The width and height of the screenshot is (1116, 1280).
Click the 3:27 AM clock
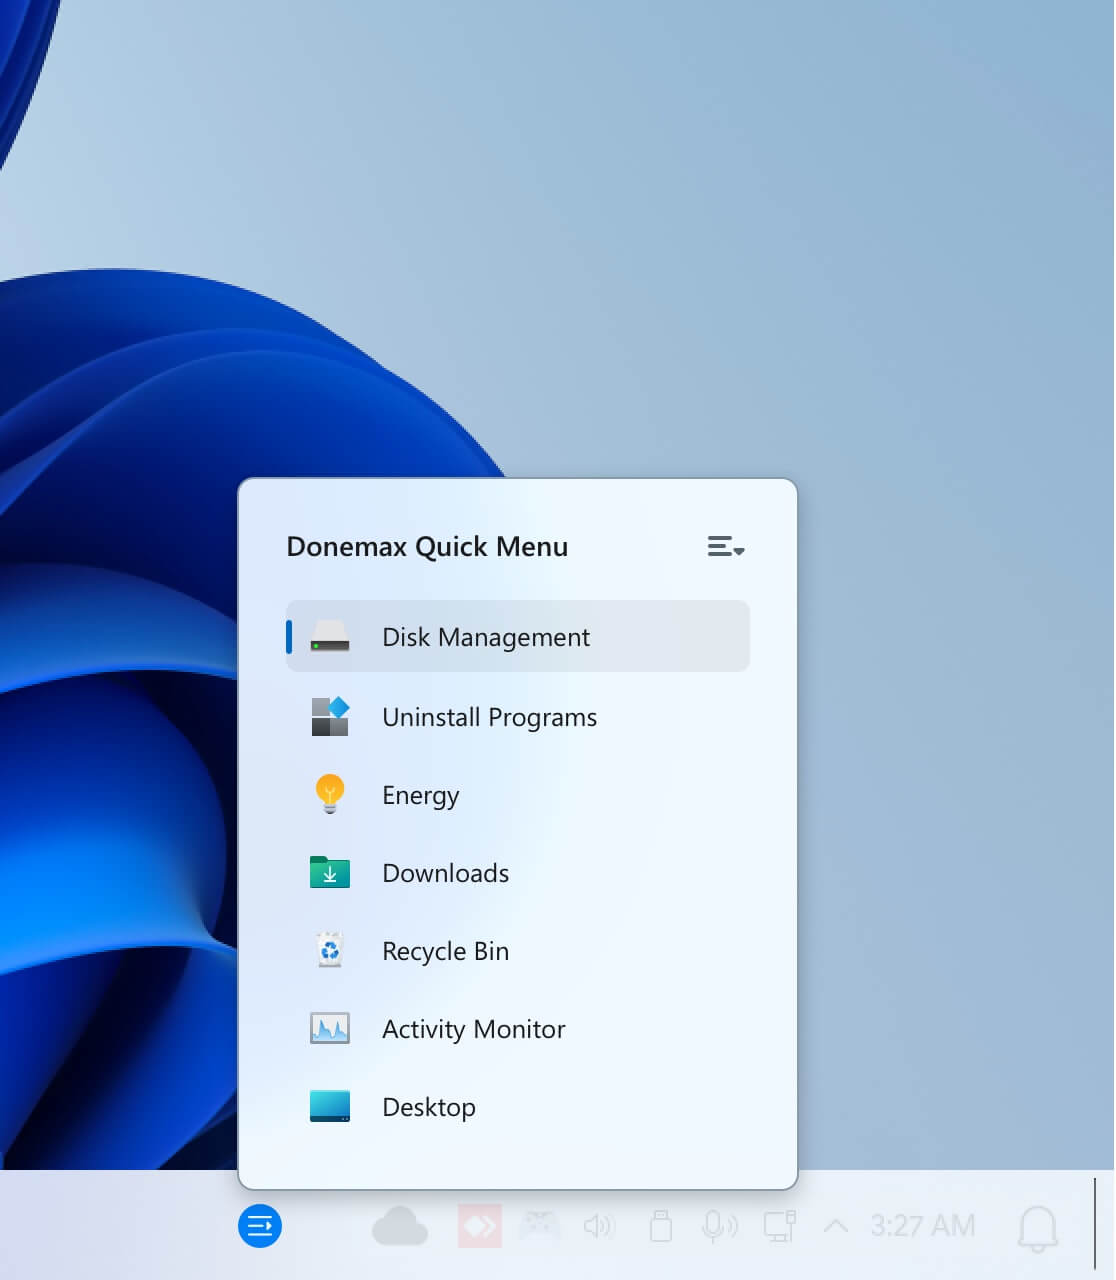point(922,1226)
